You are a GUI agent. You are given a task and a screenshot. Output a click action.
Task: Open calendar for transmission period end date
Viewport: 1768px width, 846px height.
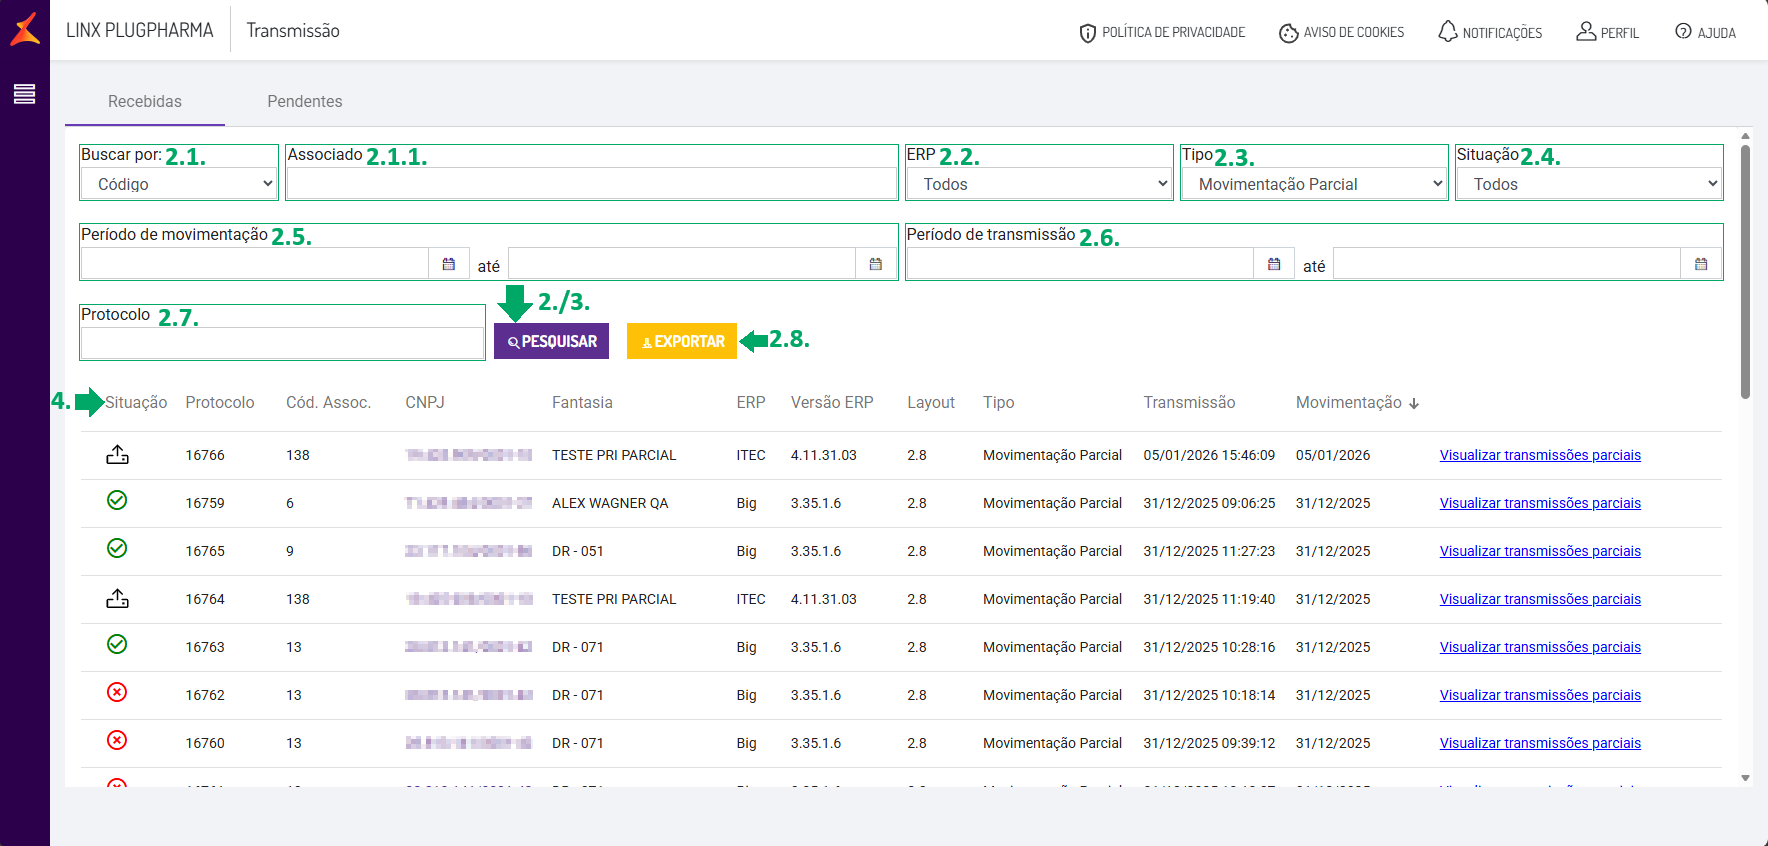click(1700, 264)
